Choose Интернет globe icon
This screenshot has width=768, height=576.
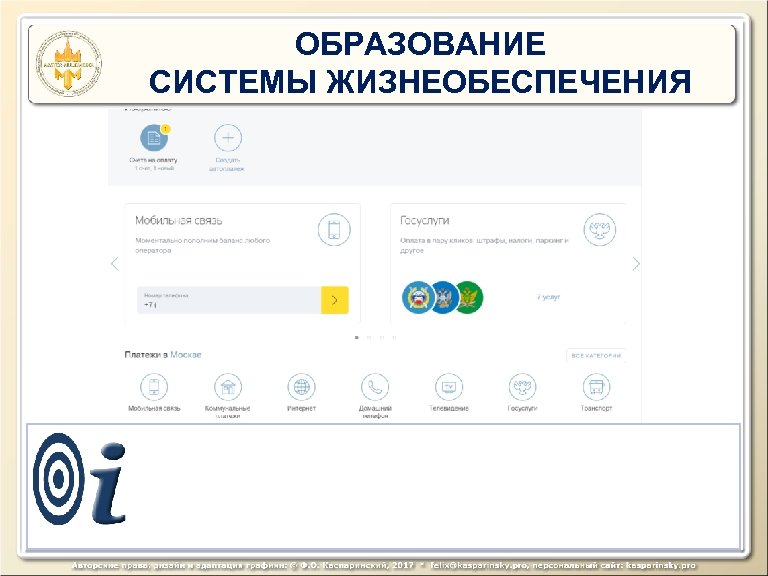pyautogui.click(x=301, y=387)
